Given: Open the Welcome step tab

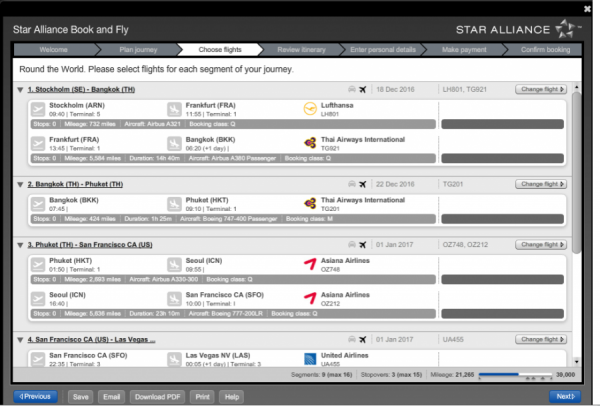Looking at the screenshot, I should [x=54, y=50].
